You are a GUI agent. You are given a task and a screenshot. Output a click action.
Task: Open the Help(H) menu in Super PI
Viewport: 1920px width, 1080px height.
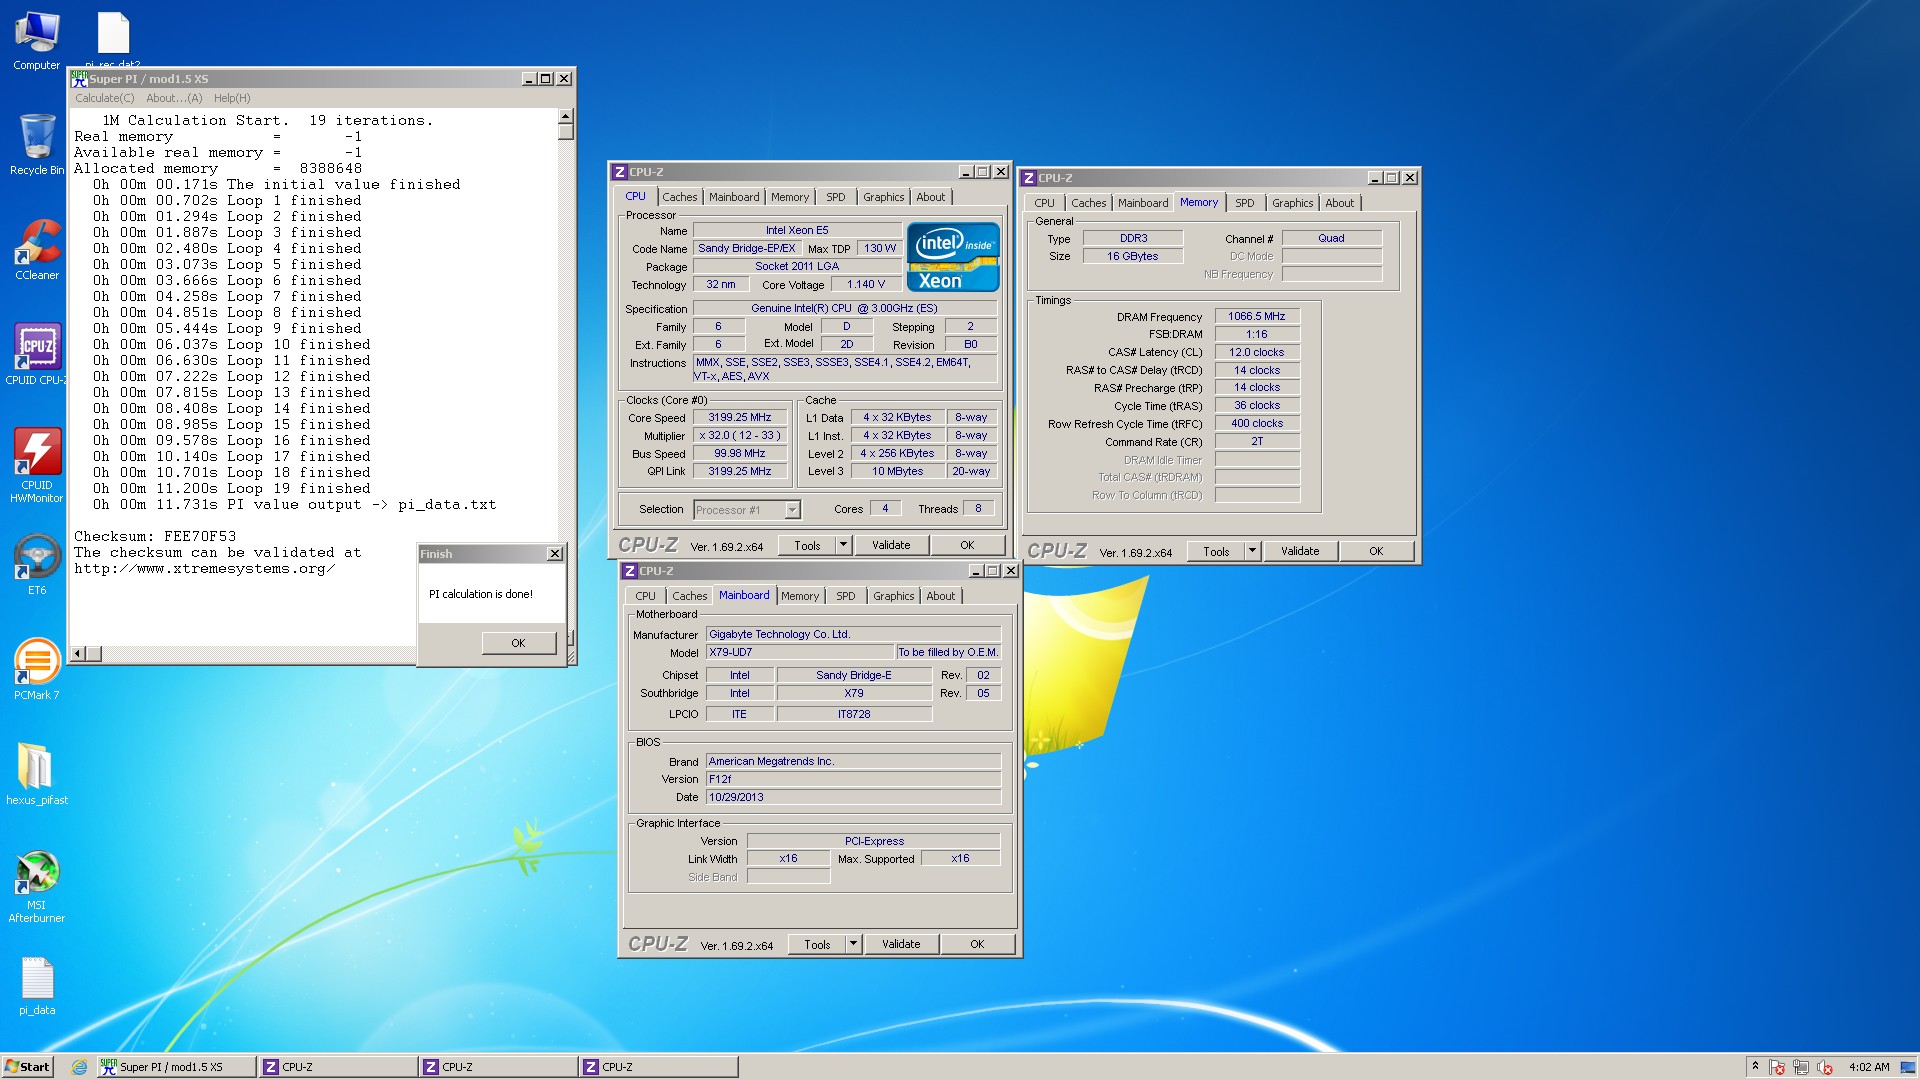(x=232, y=98)
